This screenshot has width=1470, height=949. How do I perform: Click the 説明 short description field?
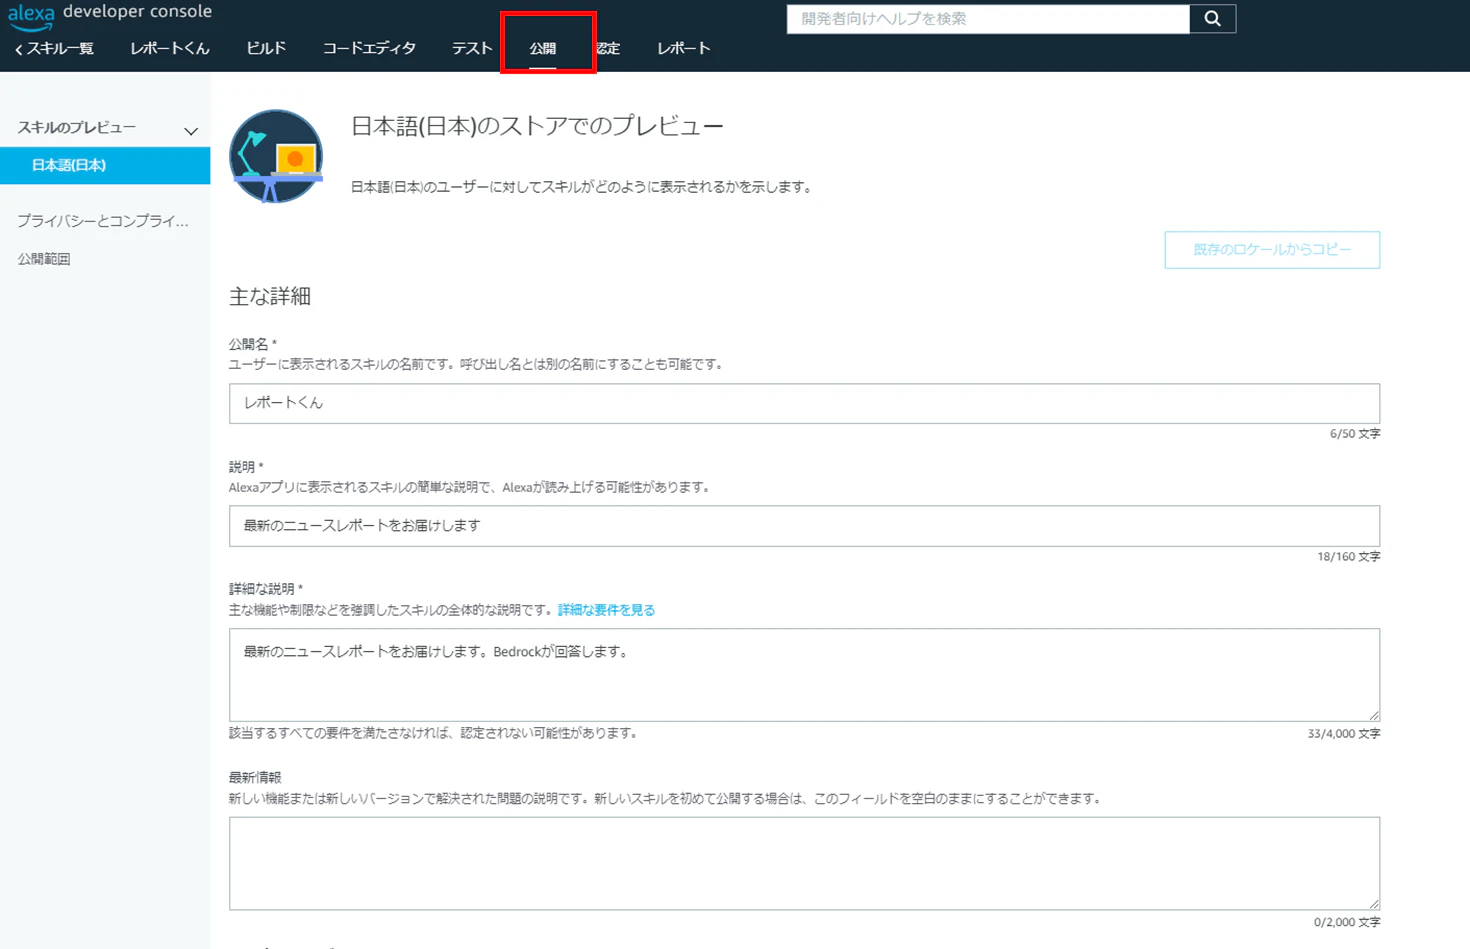tap(804, 526)
